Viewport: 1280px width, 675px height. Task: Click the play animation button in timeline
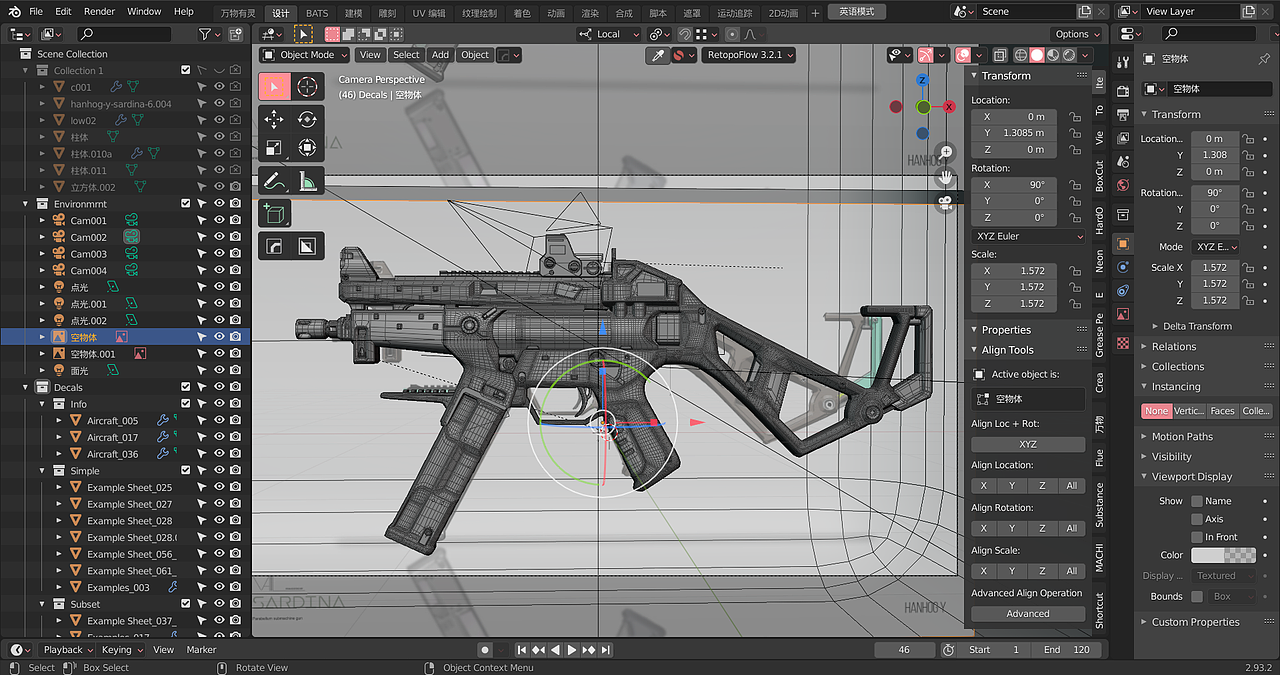tap(572, 650)
